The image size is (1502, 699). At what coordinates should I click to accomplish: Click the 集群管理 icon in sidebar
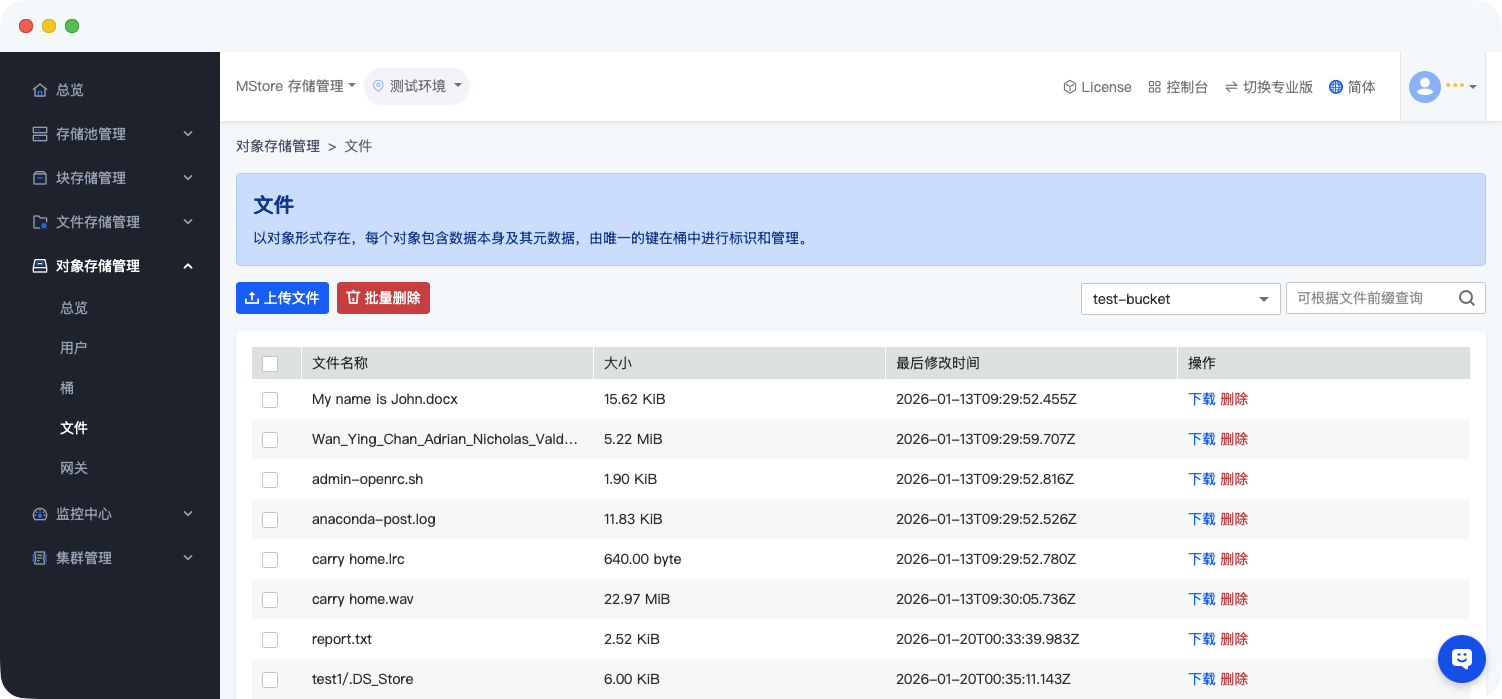click(x=40, y=558)
